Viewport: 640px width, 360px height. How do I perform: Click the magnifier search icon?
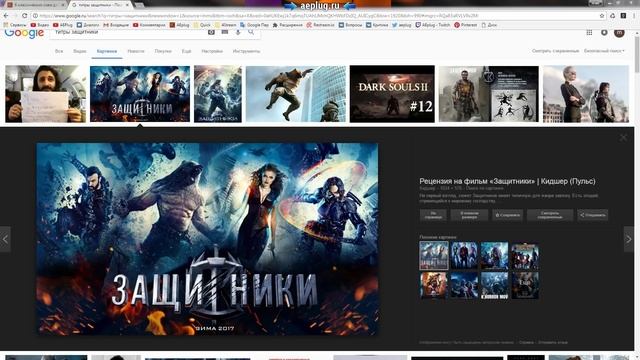click(251, 32)
